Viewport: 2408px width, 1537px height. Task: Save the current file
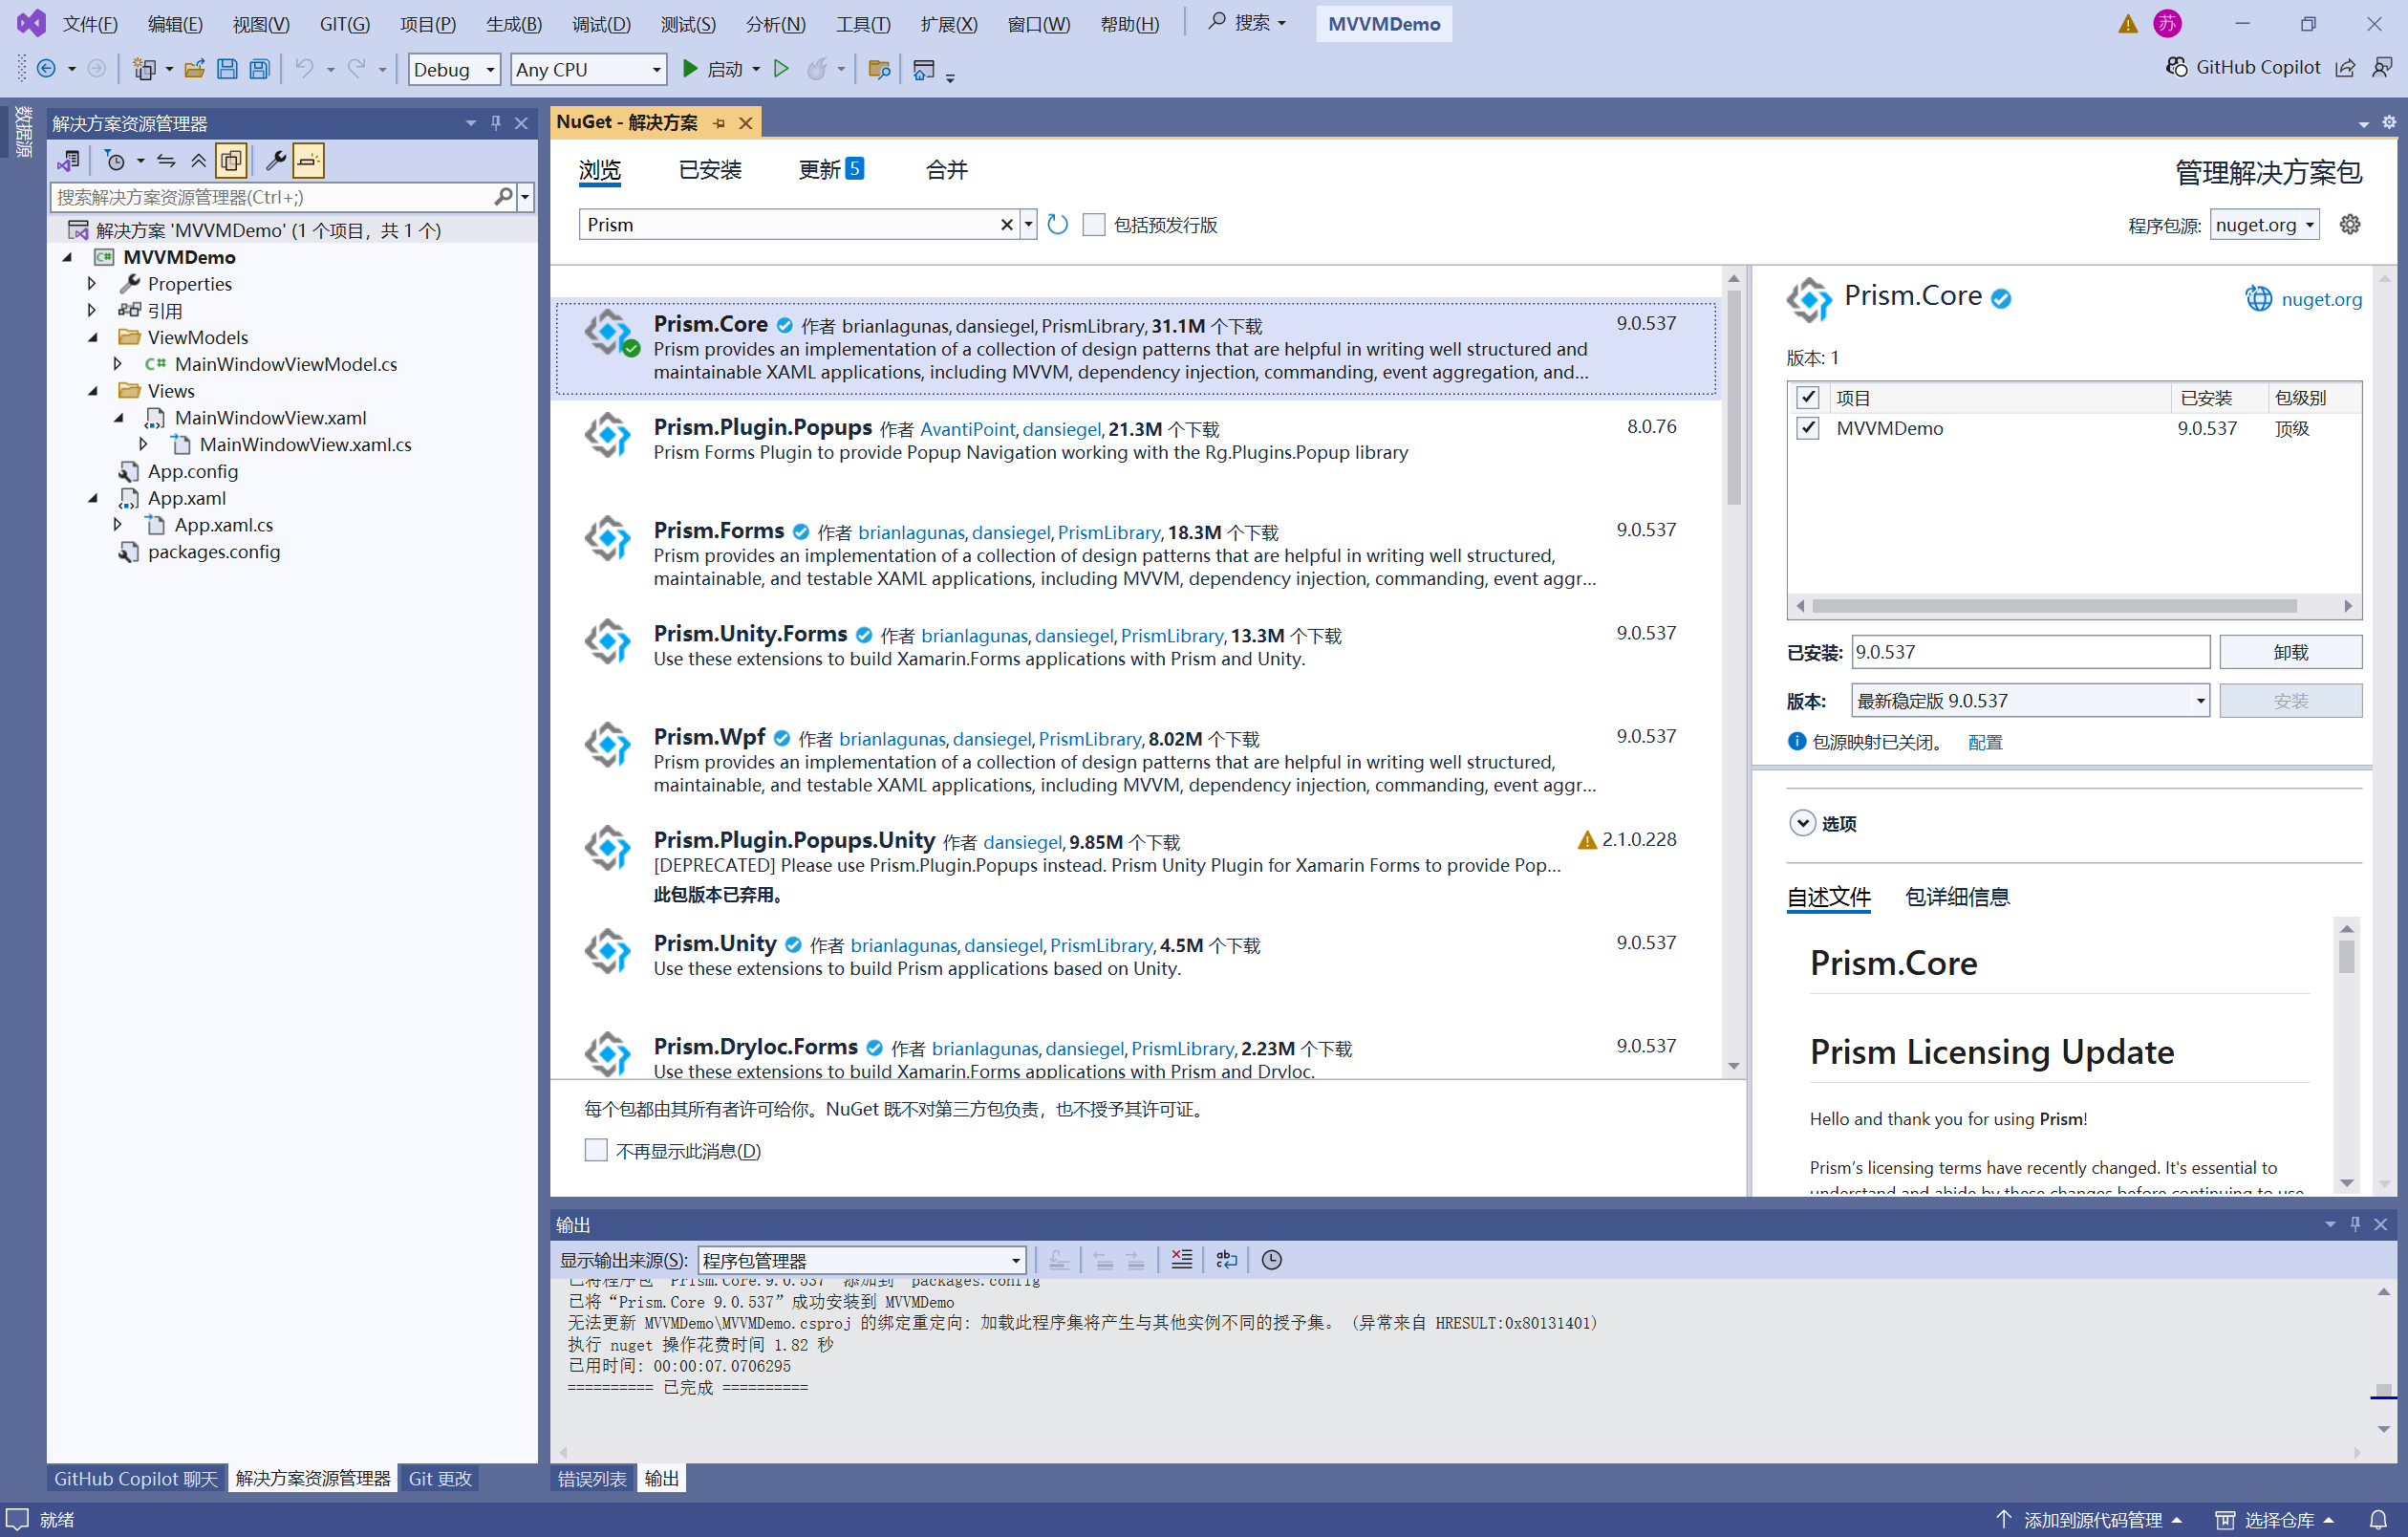(227, 69)
